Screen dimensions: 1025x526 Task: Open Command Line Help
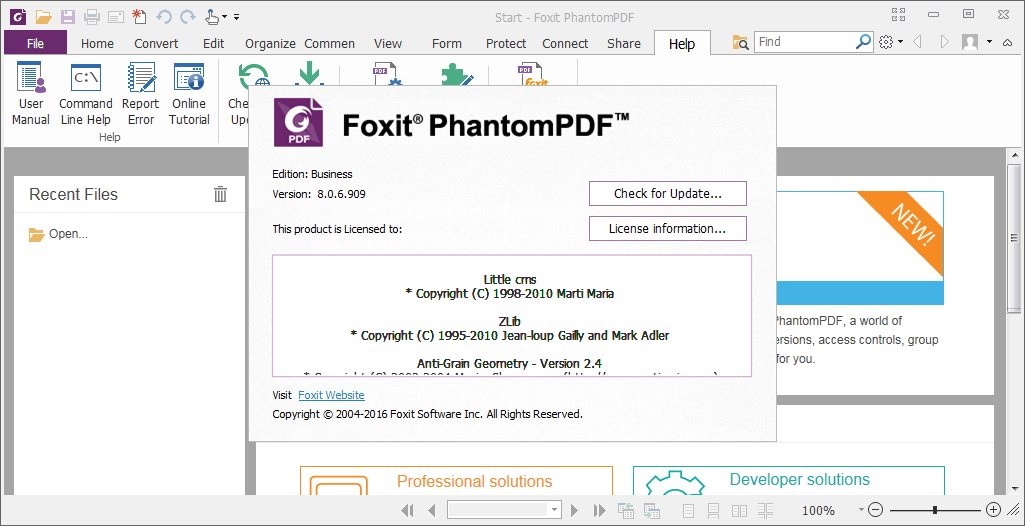point(86,95)
